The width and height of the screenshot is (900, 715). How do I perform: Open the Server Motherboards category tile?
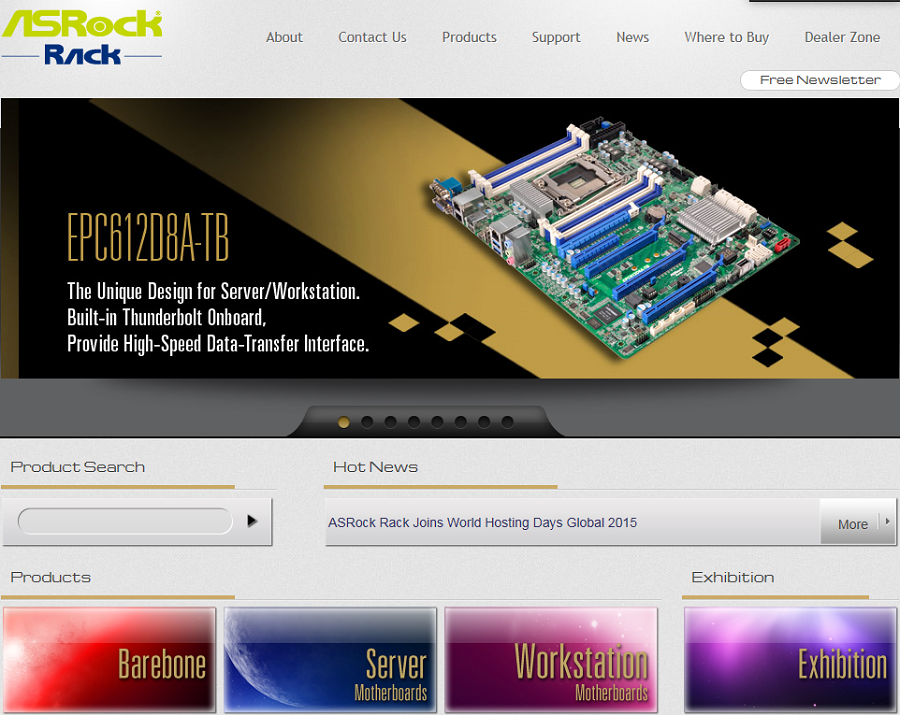(330, 660)
